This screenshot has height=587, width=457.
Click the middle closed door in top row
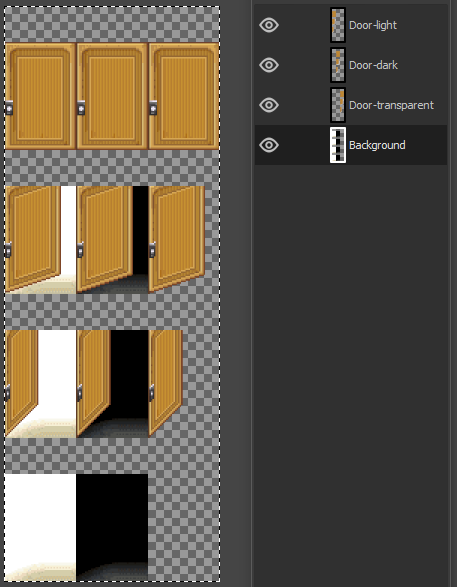coord(112,96)
